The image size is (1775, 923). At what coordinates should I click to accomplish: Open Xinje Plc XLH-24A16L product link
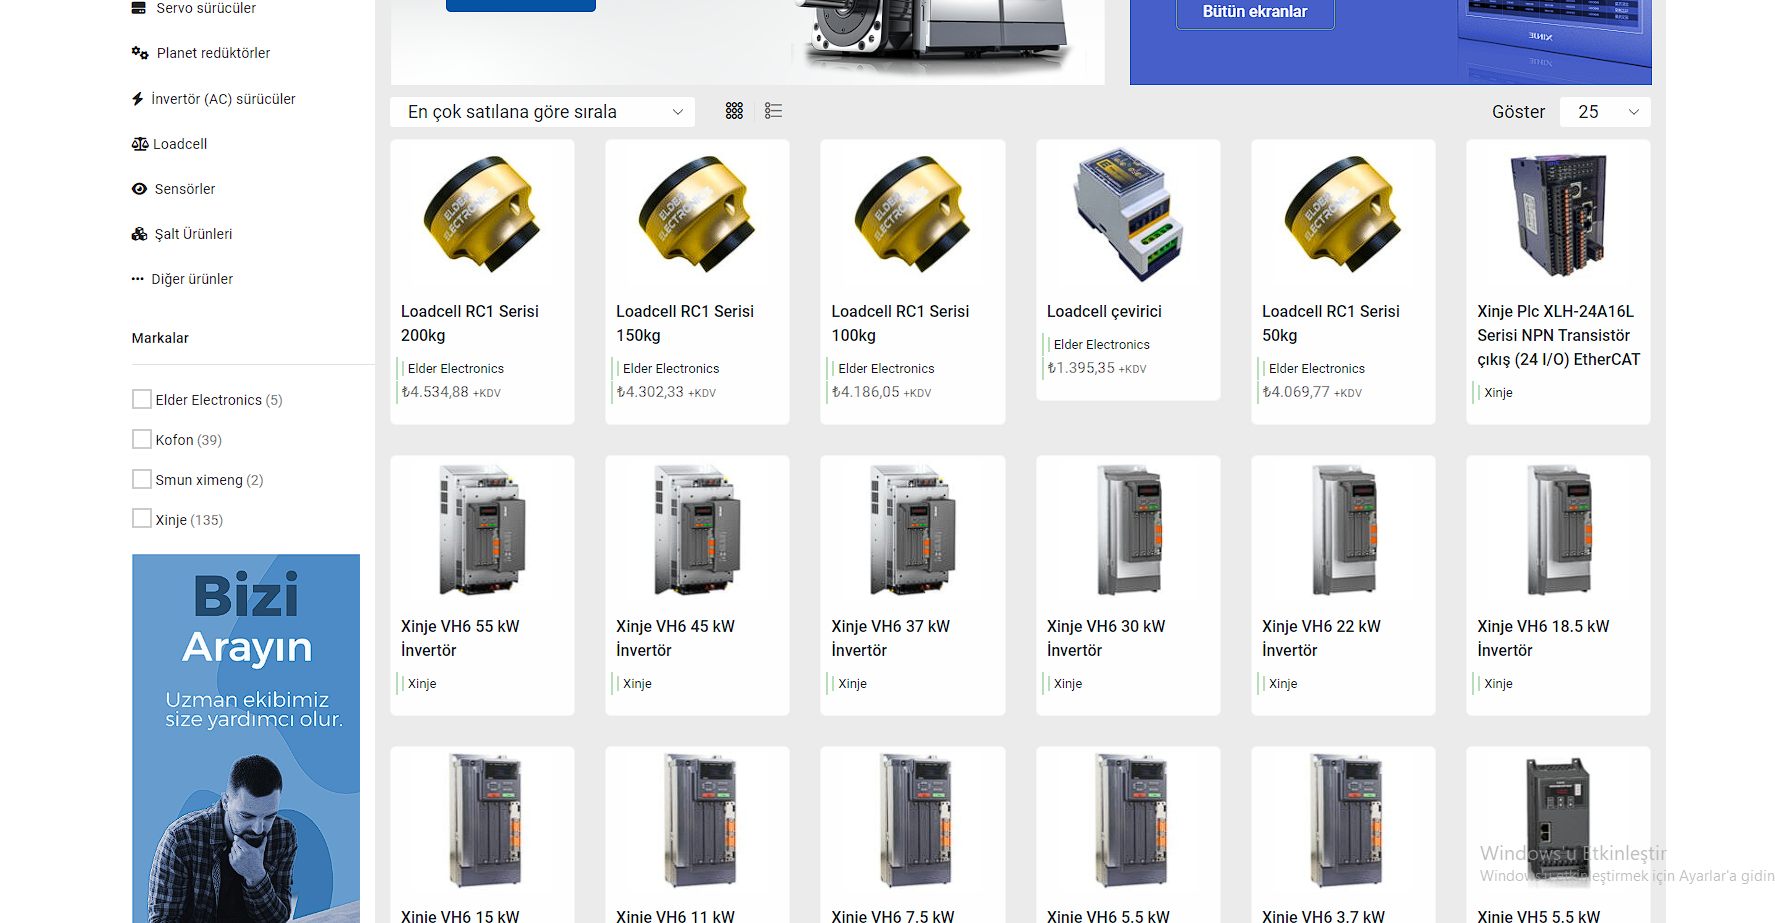point(1559,336)
